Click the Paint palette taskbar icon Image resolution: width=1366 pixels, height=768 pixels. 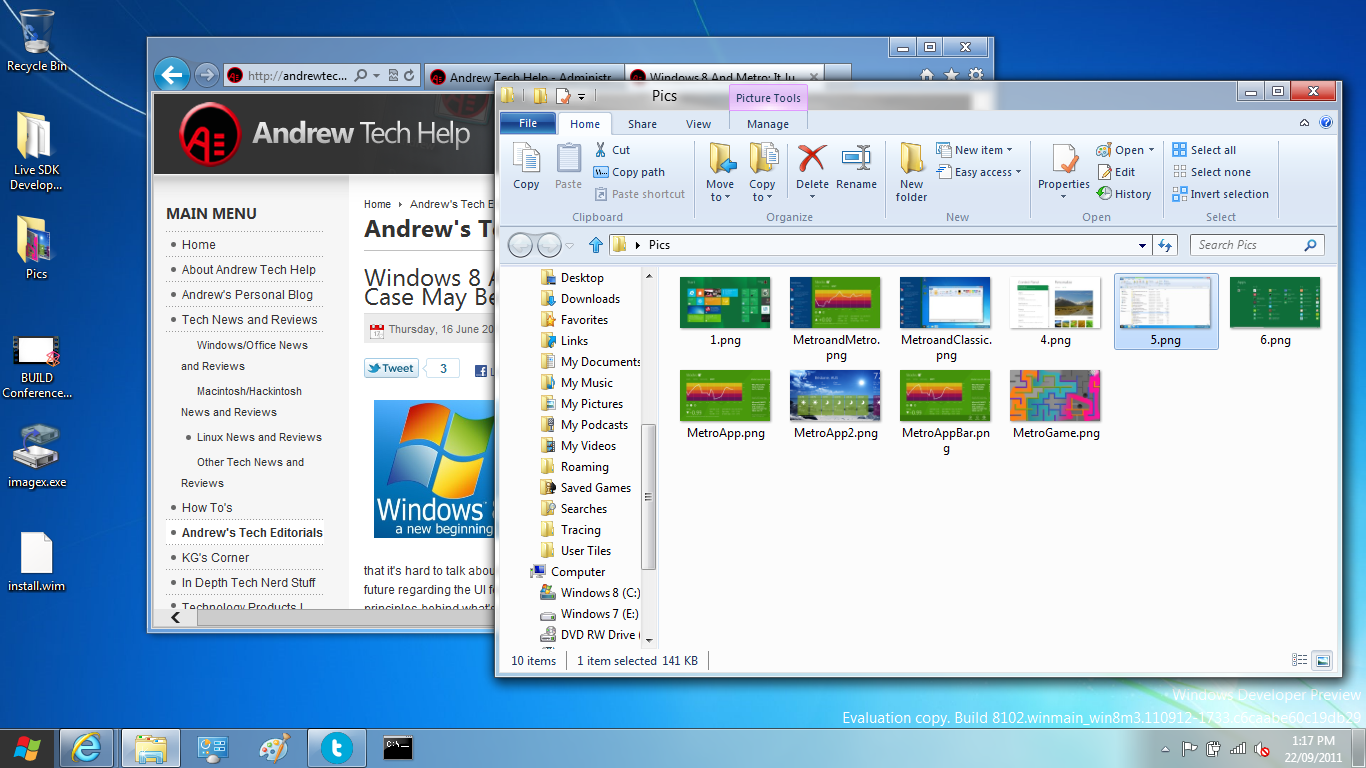click(273, 748)
